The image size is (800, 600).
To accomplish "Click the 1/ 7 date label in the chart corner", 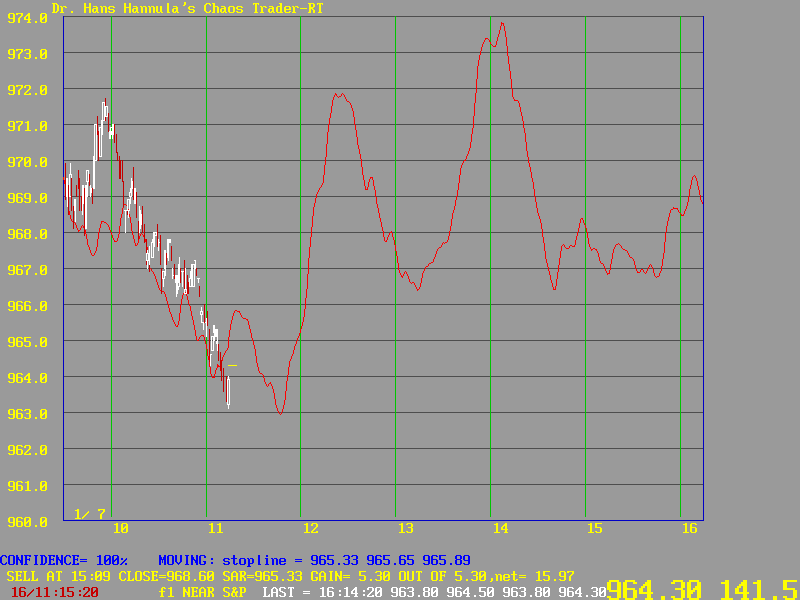I will click(90, 514).
